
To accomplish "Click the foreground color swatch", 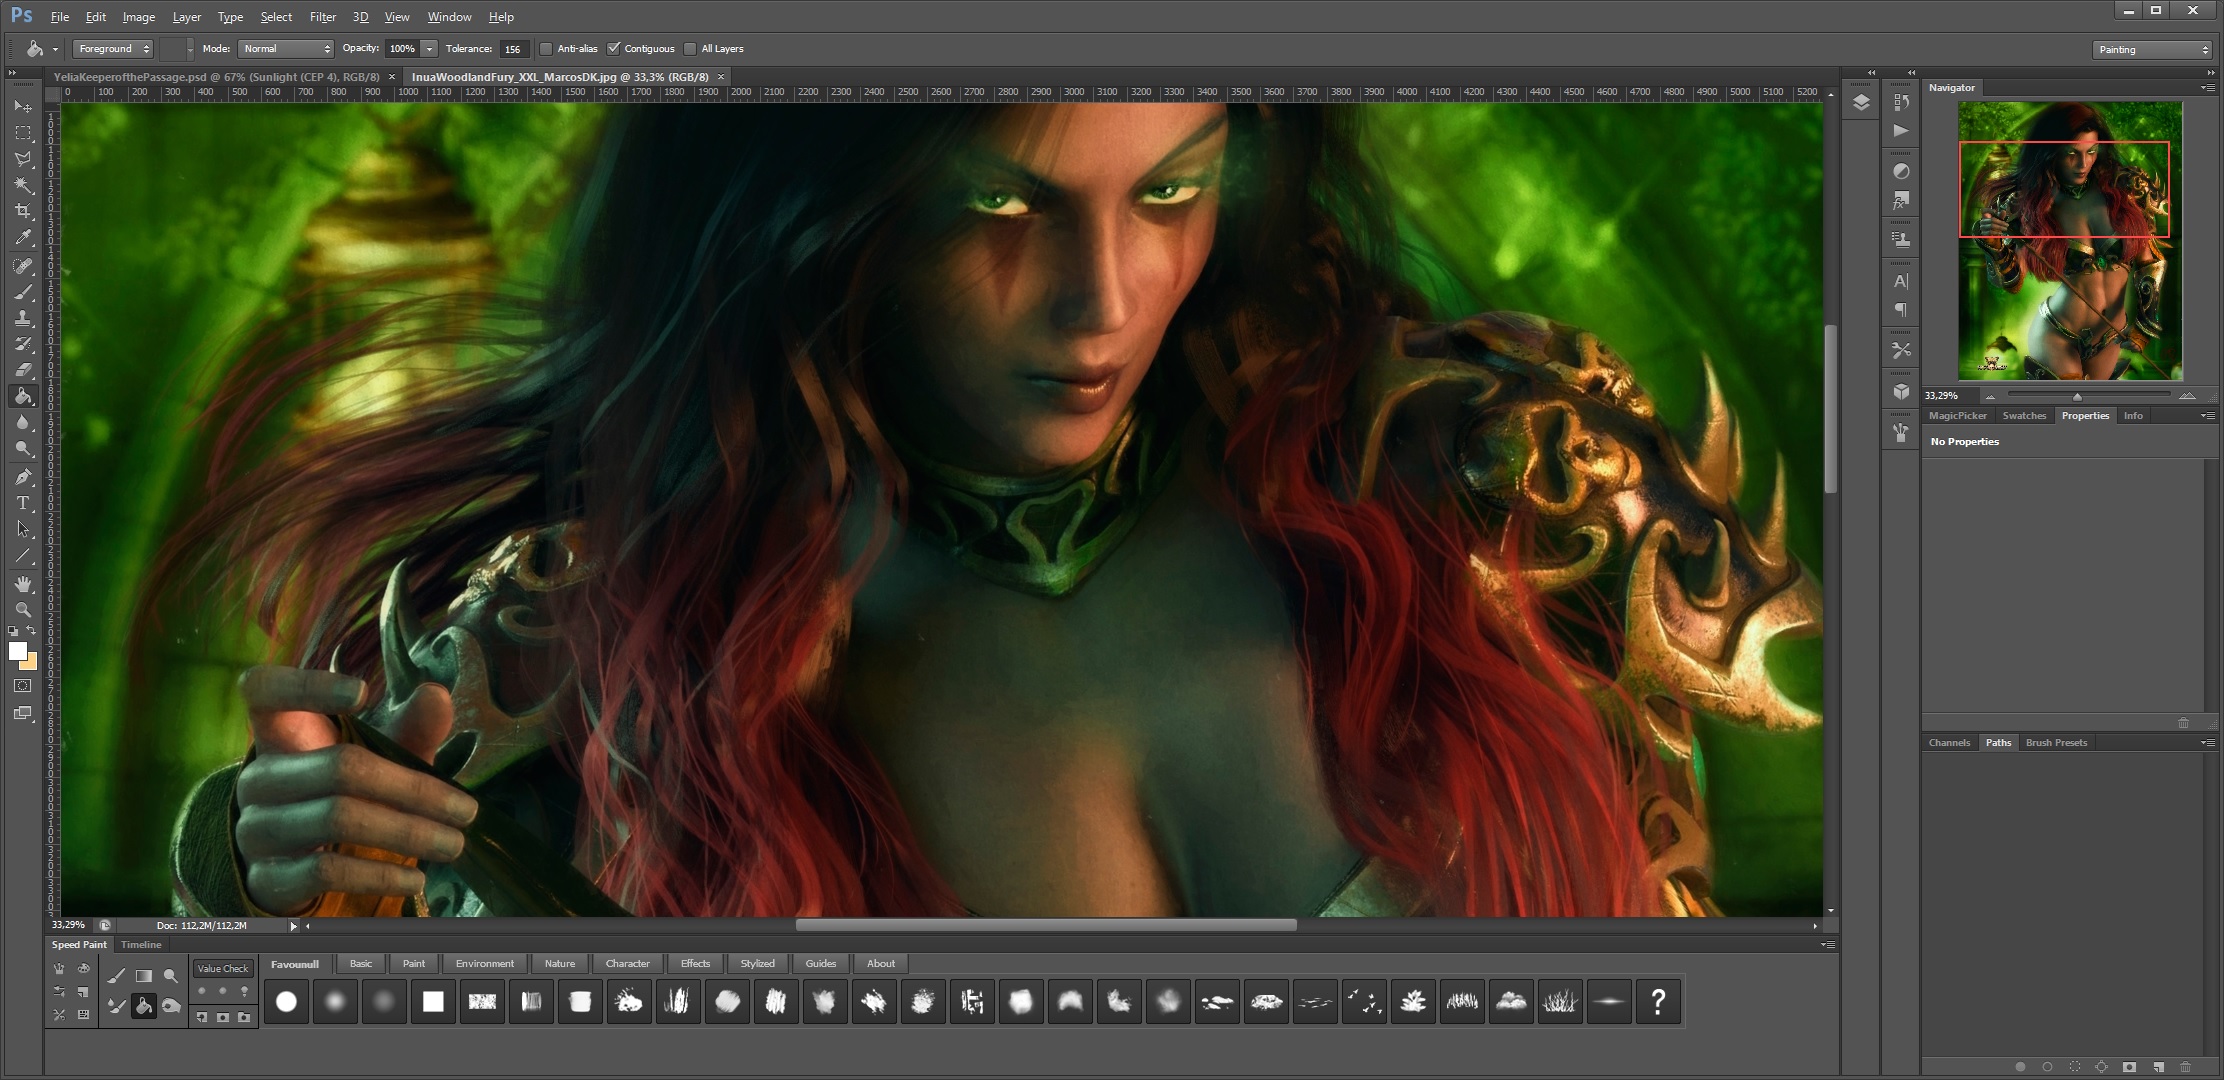I will [17, 651].
